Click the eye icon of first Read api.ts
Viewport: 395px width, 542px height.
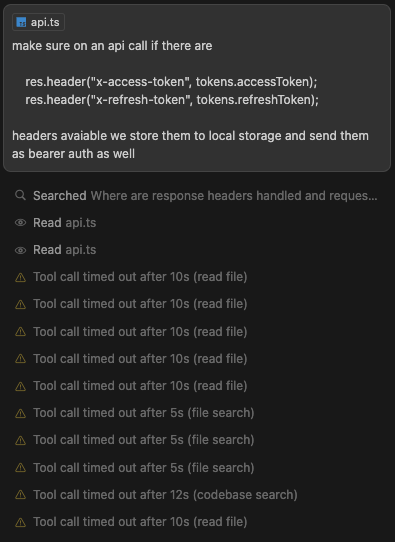[x=20, y=223]
